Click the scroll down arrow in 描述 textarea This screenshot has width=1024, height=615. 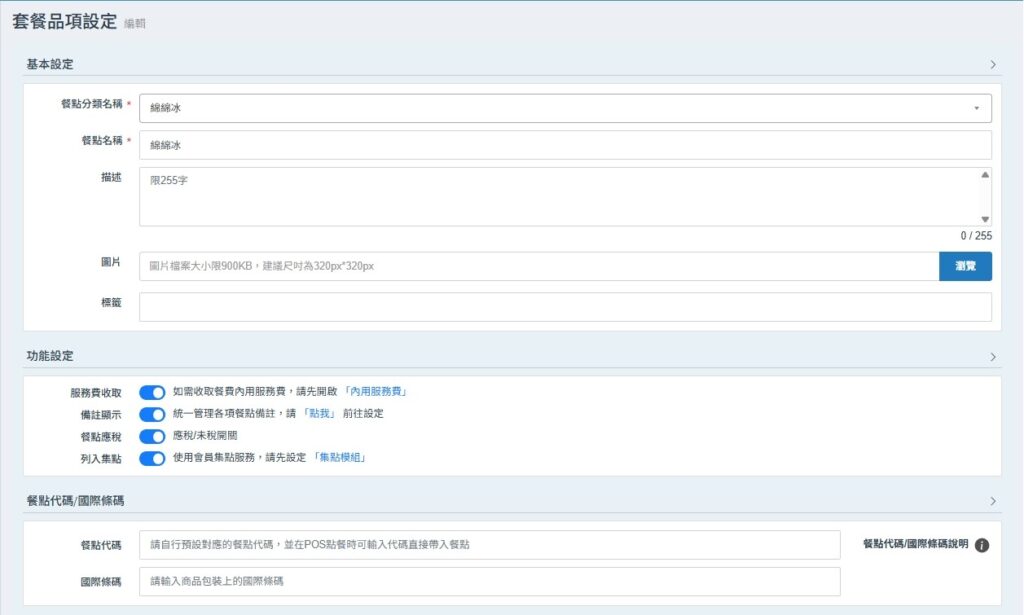(x=985, y=219)
